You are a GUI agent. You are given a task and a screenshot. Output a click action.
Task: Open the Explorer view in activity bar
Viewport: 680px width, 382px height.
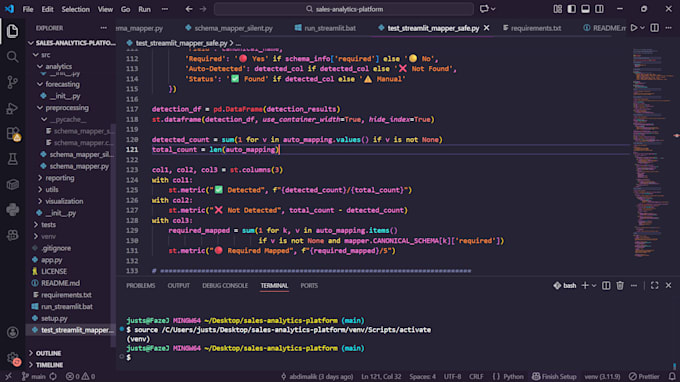coord(12,31)
